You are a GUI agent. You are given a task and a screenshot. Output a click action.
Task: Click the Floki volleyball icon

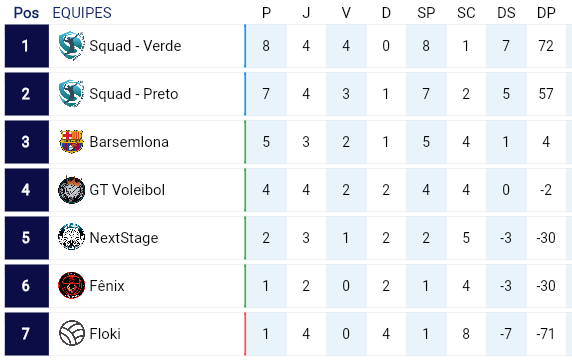tap(72, 333)
